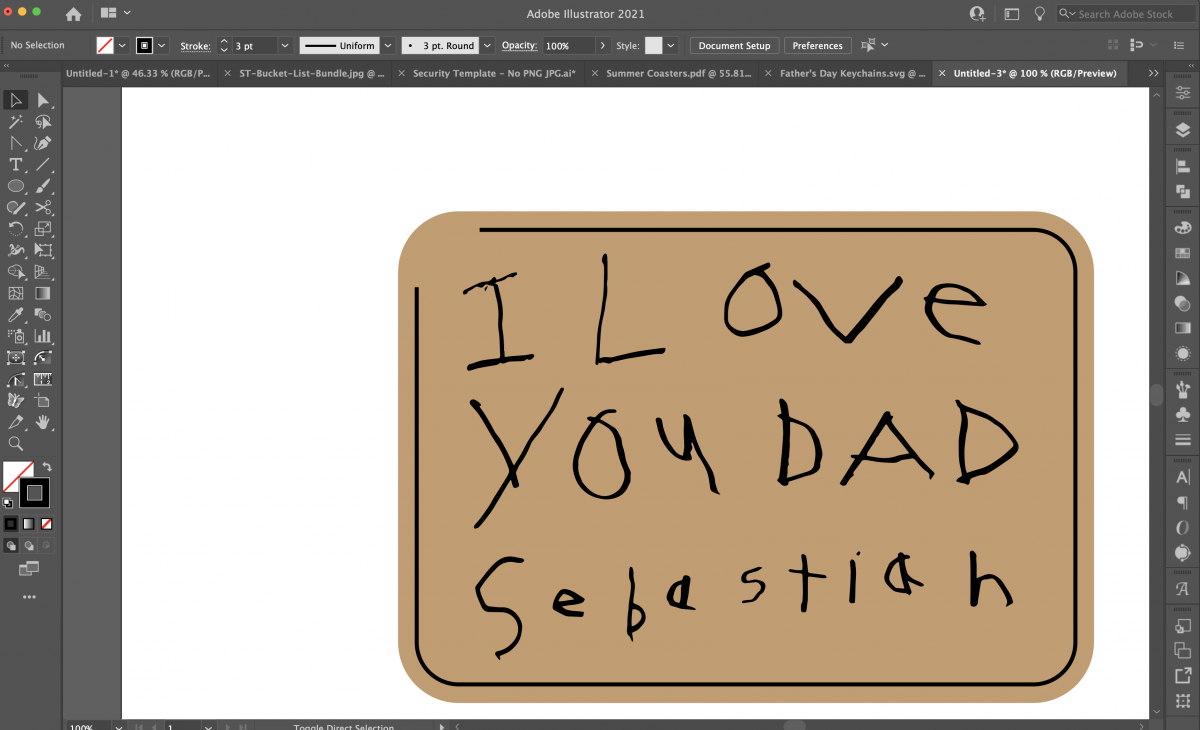Choose the Ellipse shape tool
The image size is (1200, 730).
[16, 186]
